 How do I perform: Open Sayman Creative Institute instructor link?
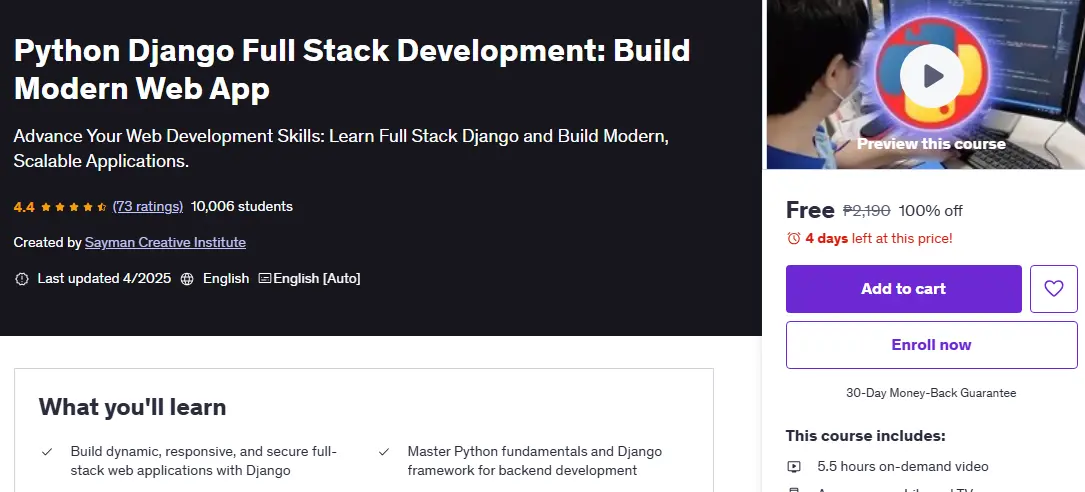[165, 242]
